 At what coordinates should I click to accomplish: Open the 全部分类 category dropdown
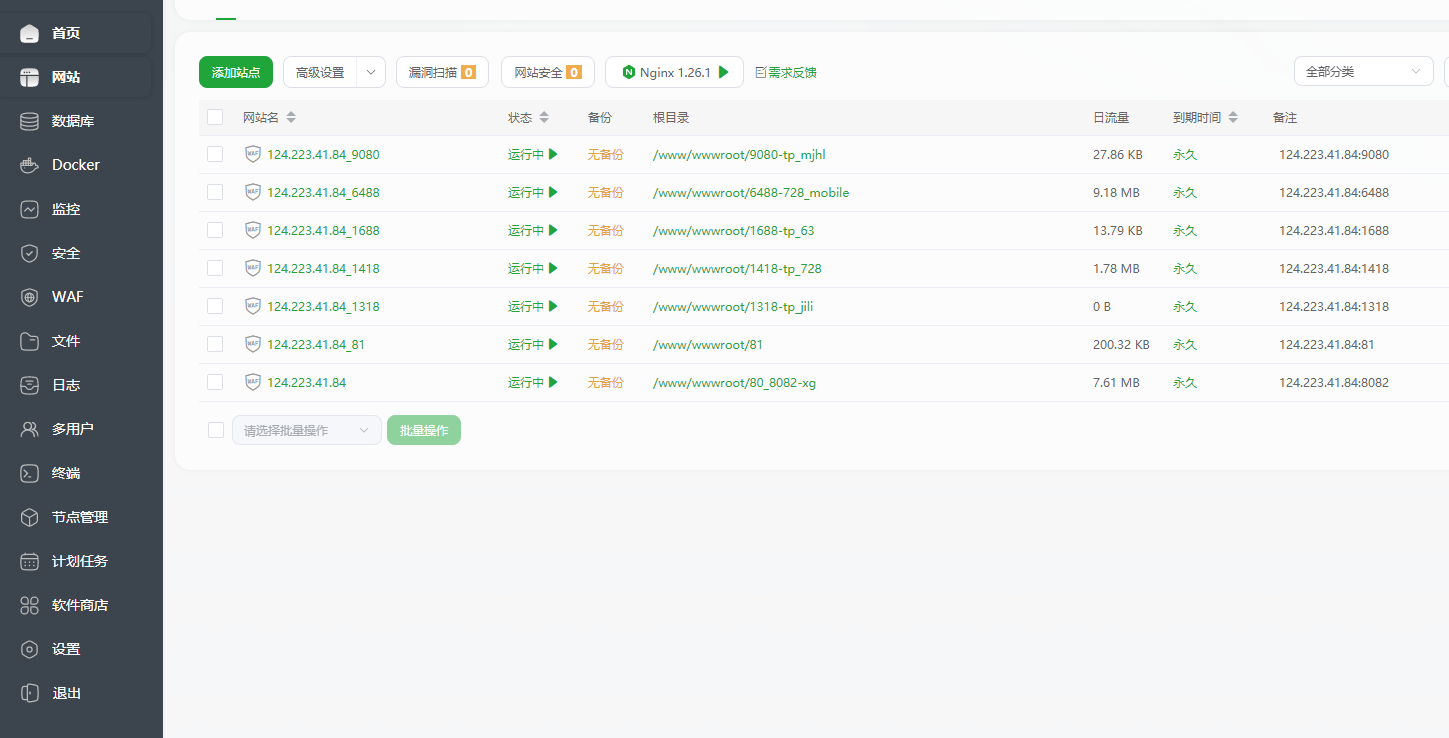[1364, 72]
